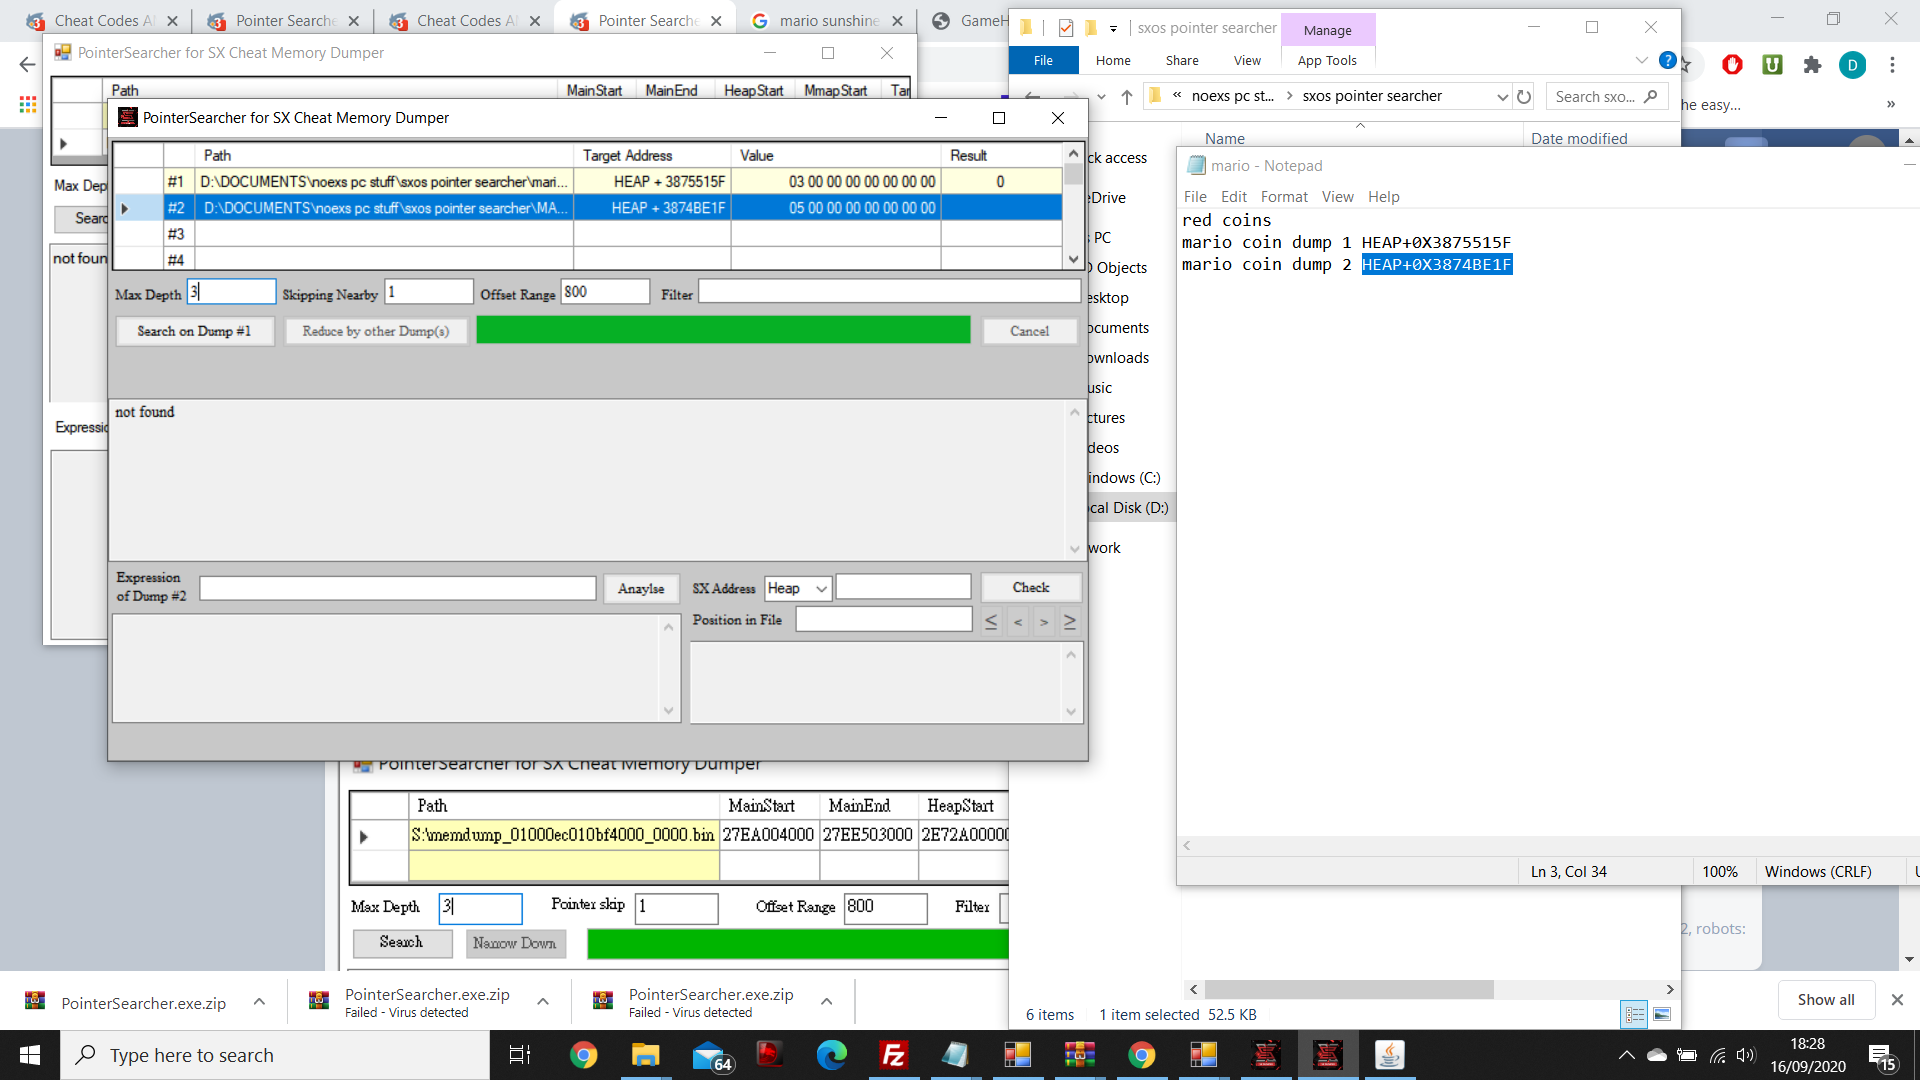Jump to first position arrow button
Screen dimensions: 1920x1080
[991, 621]
